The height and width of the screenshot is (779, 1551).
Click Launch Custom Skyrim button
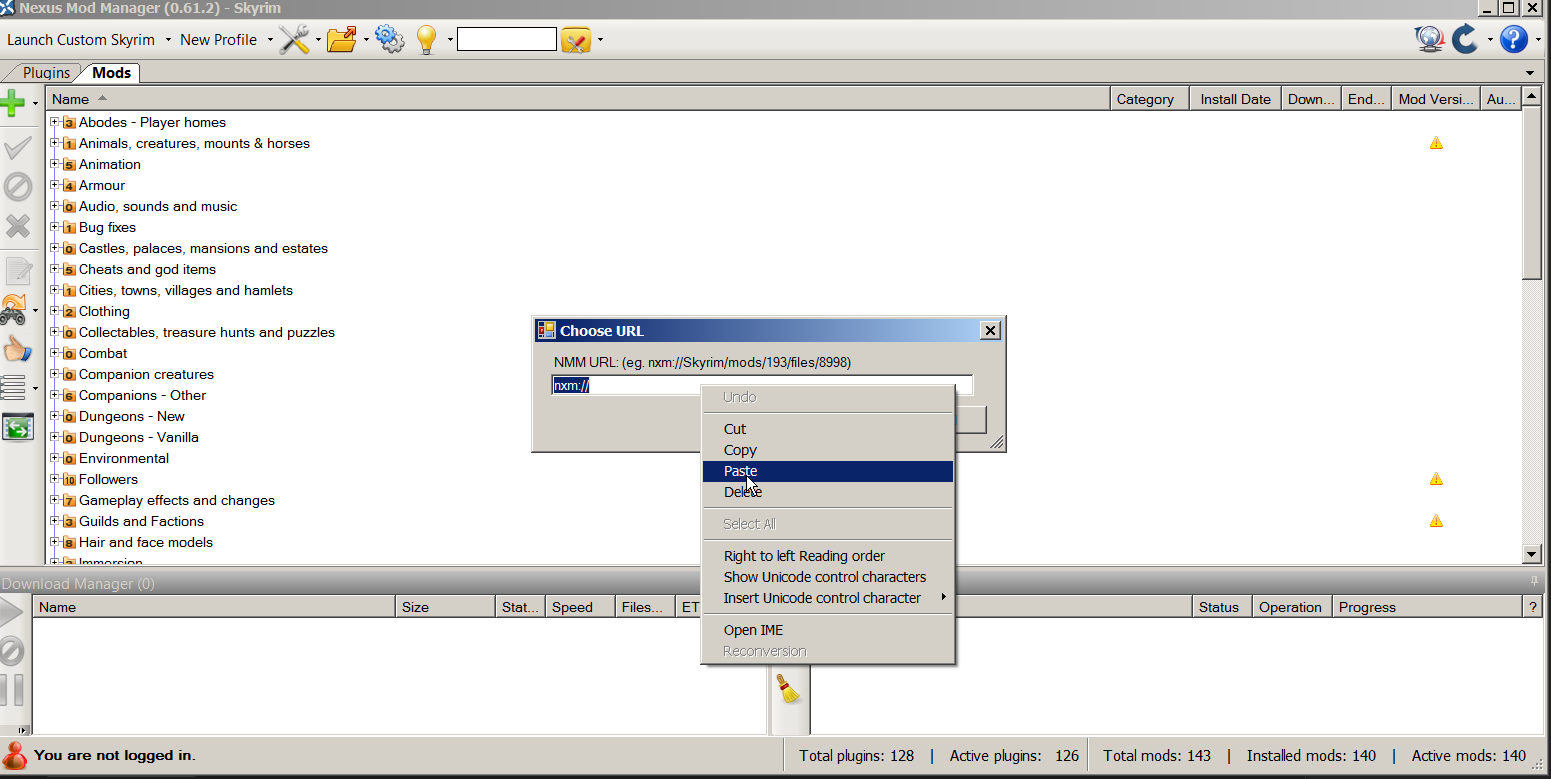pyautogui.click(x=81, y=40)
